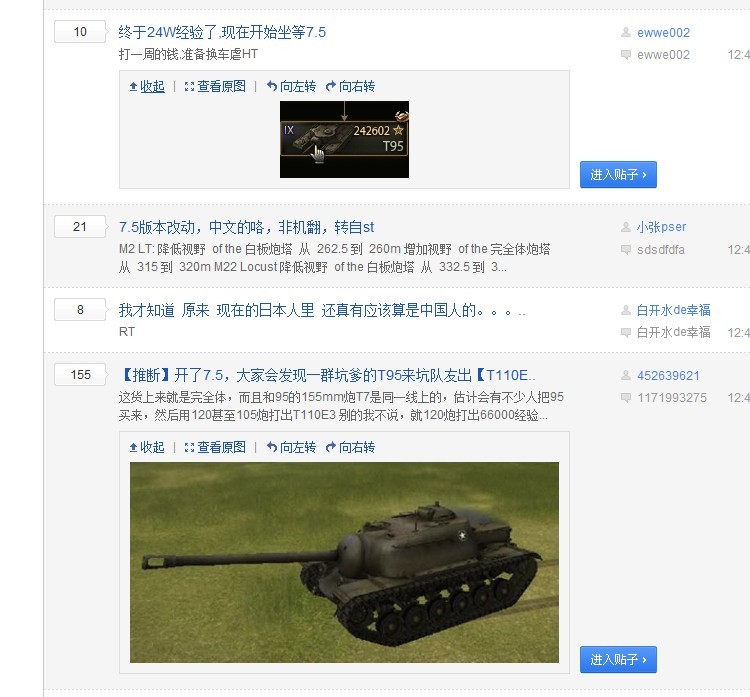Open author profile 452639621
750x697 pixels.
[668, 376]
